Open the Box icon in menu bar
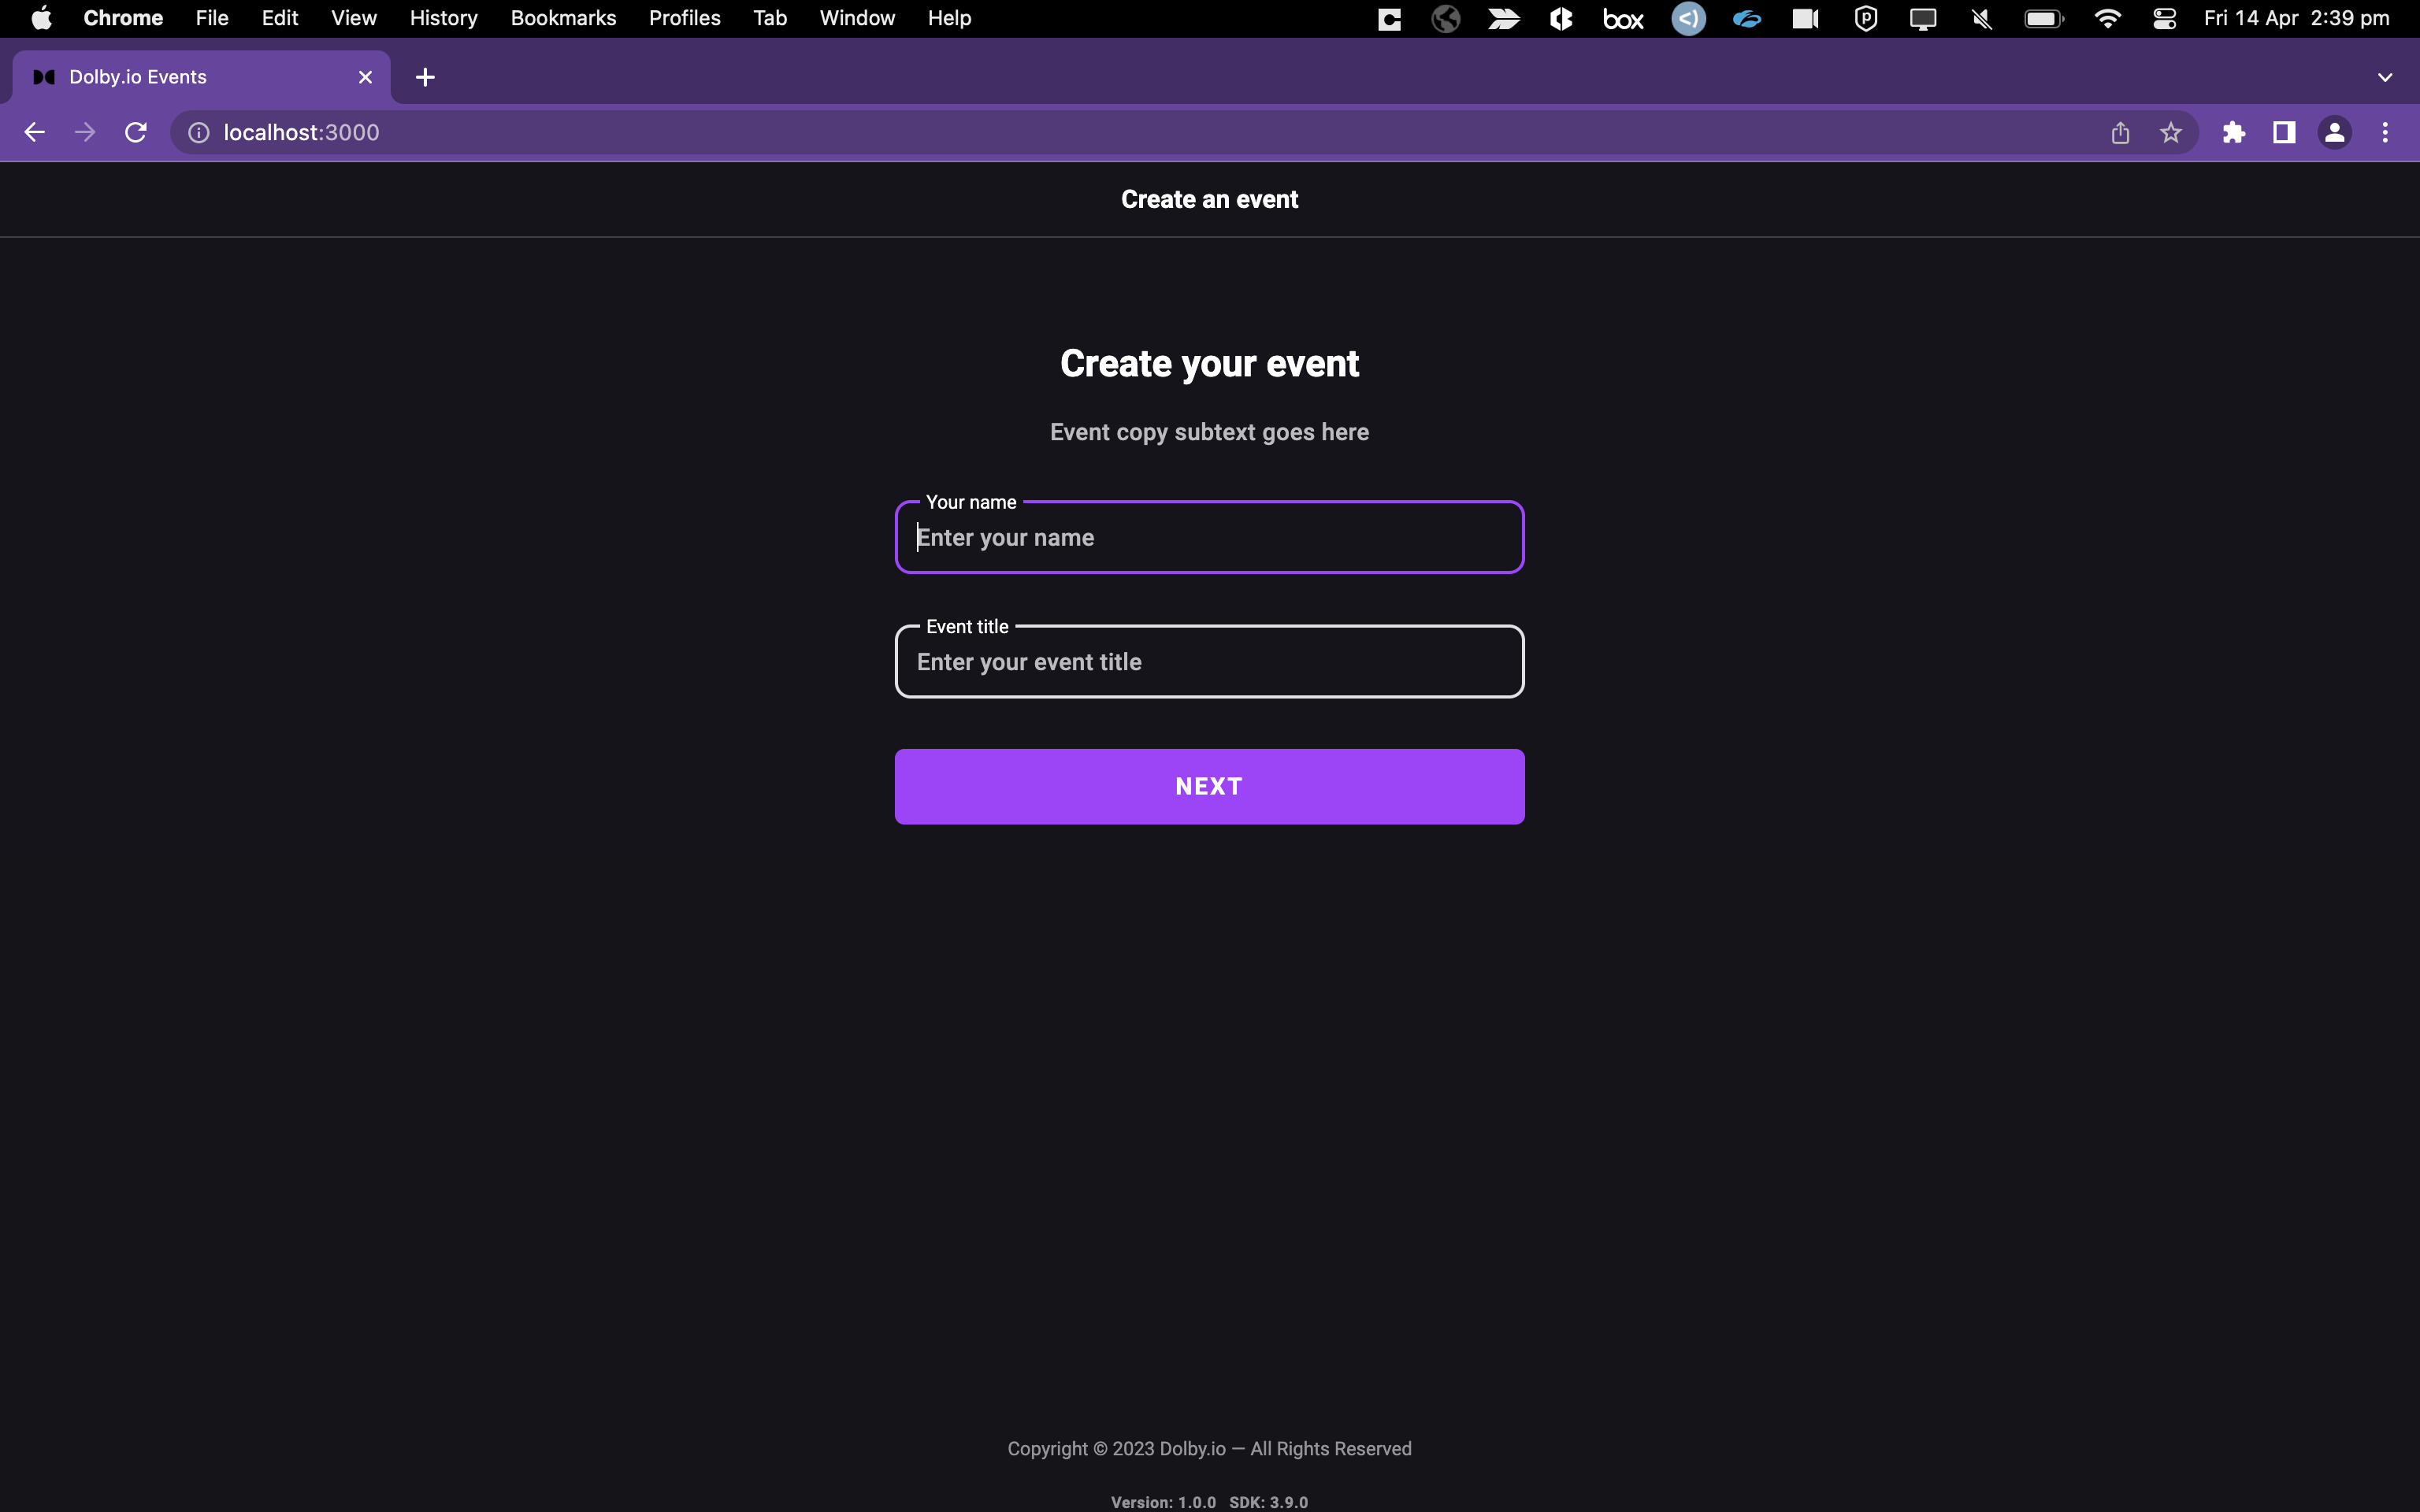 coord(1623,18)
